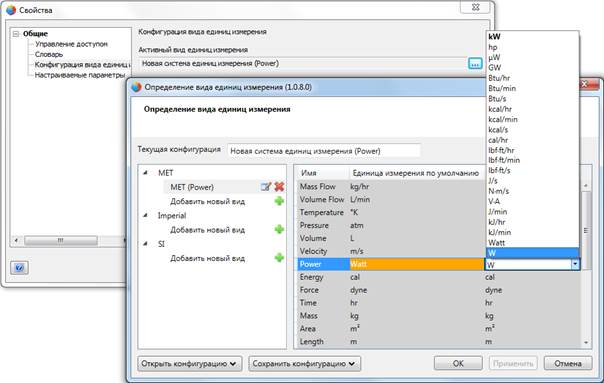Open Открыть конфигурацию dropdown button
Image resolution: width=604 pixels, height=383 pixels.
(190, 363)
